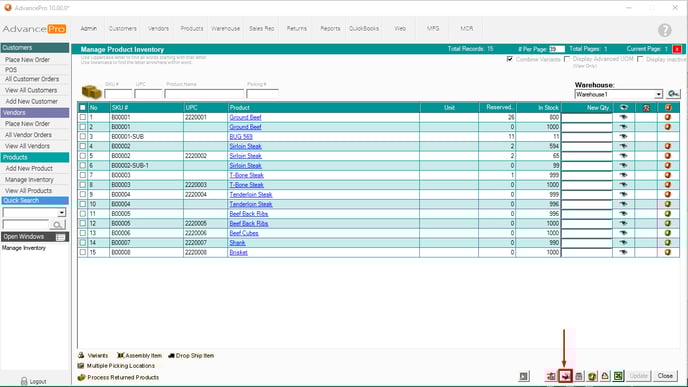Click the Close button

click(665, 376)
